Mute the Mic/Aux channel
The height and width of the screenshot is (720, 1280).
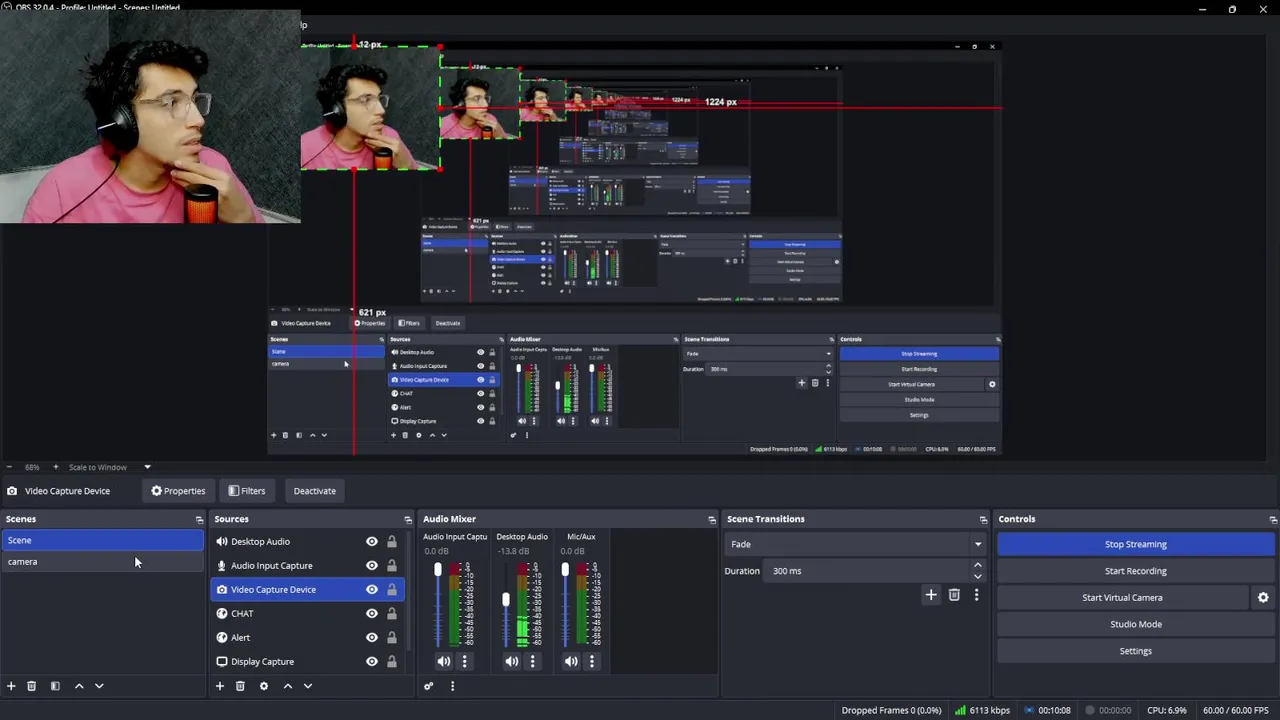[571, 661]
